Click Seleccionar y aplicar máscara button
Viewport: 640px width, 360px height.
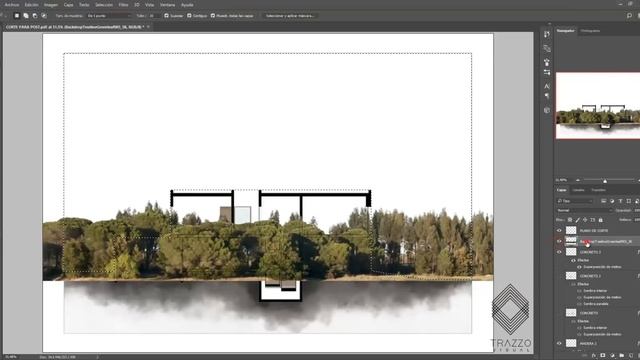point(290,16)
